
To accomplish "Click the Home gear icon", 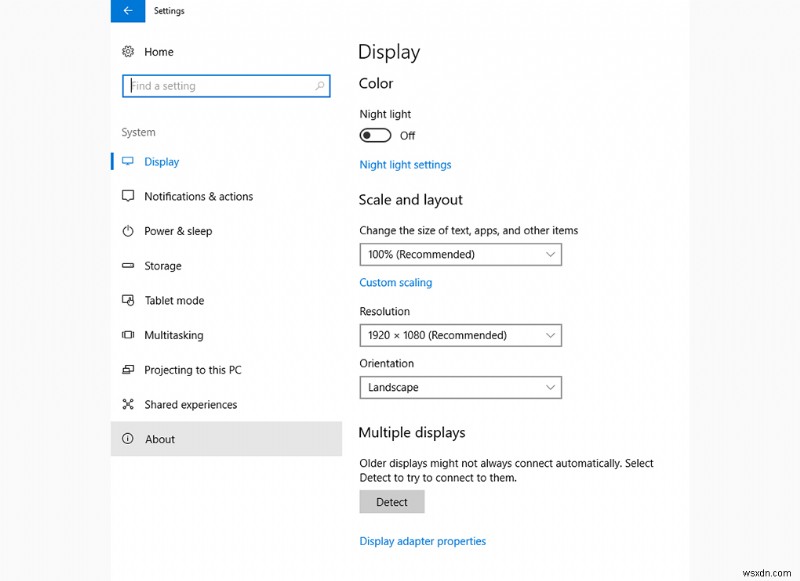I will point(129,51).
